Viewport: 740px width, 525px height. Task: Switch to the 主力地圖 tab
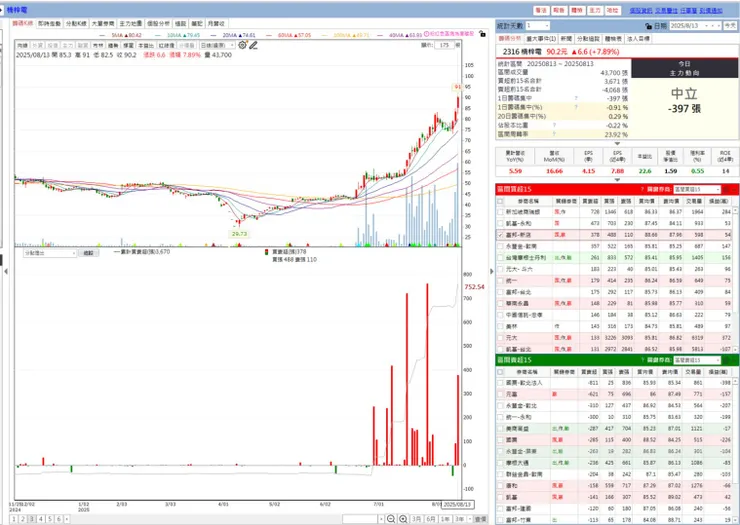(x=131, y=24)
